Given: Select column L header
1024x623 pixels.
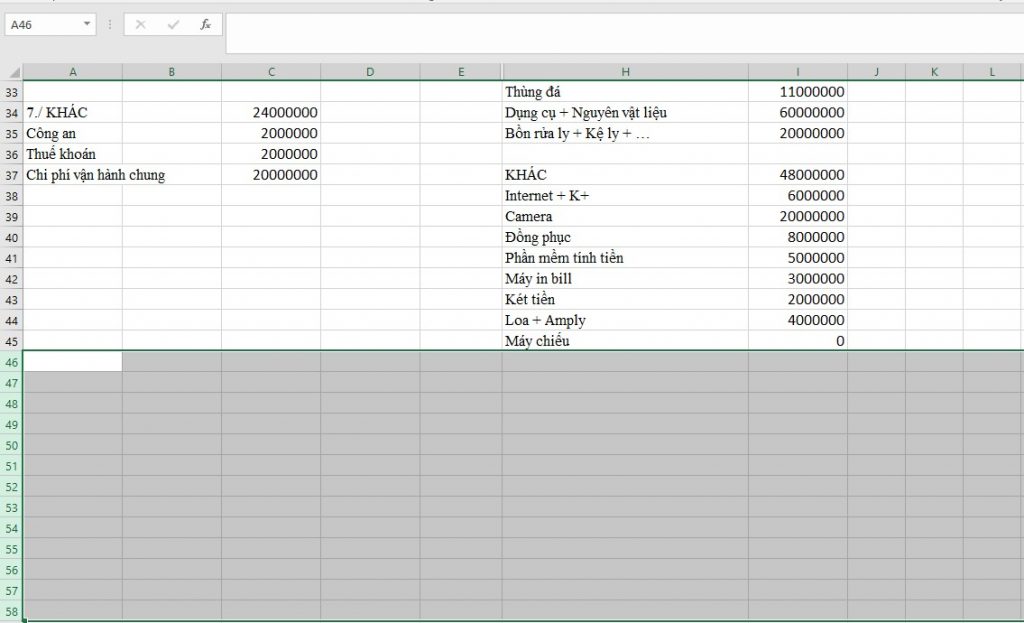Looking at the screenshot, I should 993,72.
